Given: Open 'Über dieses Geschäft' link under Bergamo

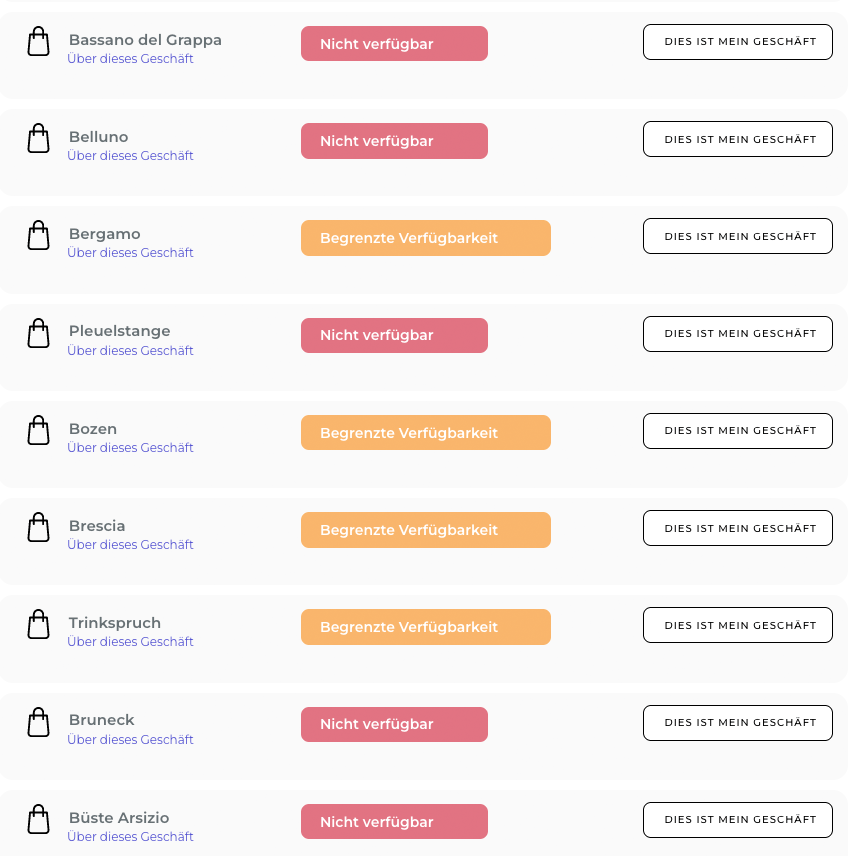Looking at the screenshot, I should pos(130,253).
